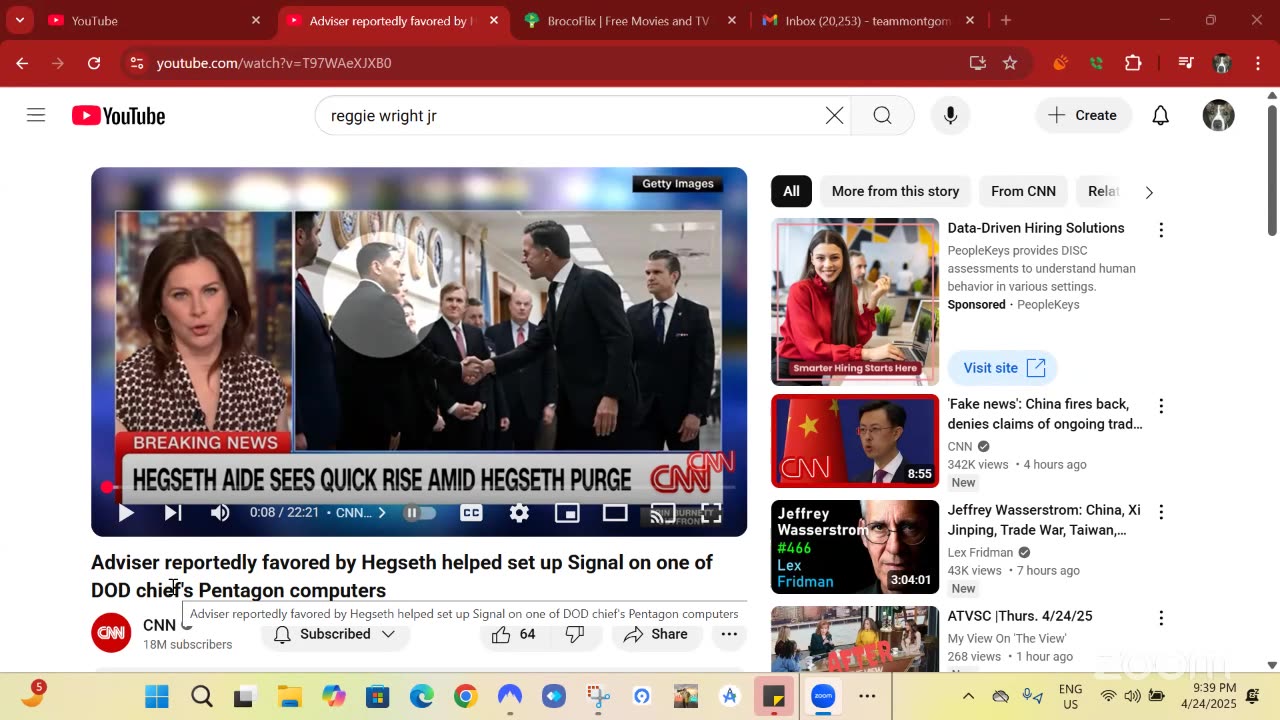Reload the page
This screenshot has height=720, width=1280.
(x=94, y=63)
